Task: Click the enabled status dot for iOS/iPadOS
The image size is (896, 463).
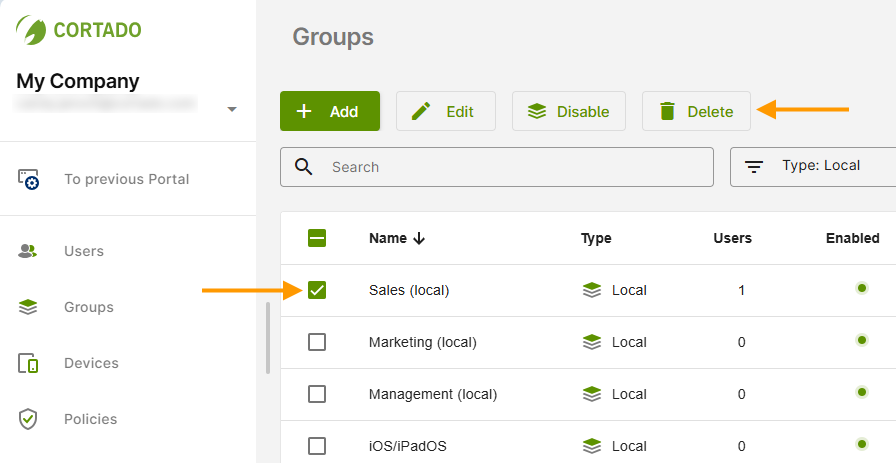Action: (862, 444)
